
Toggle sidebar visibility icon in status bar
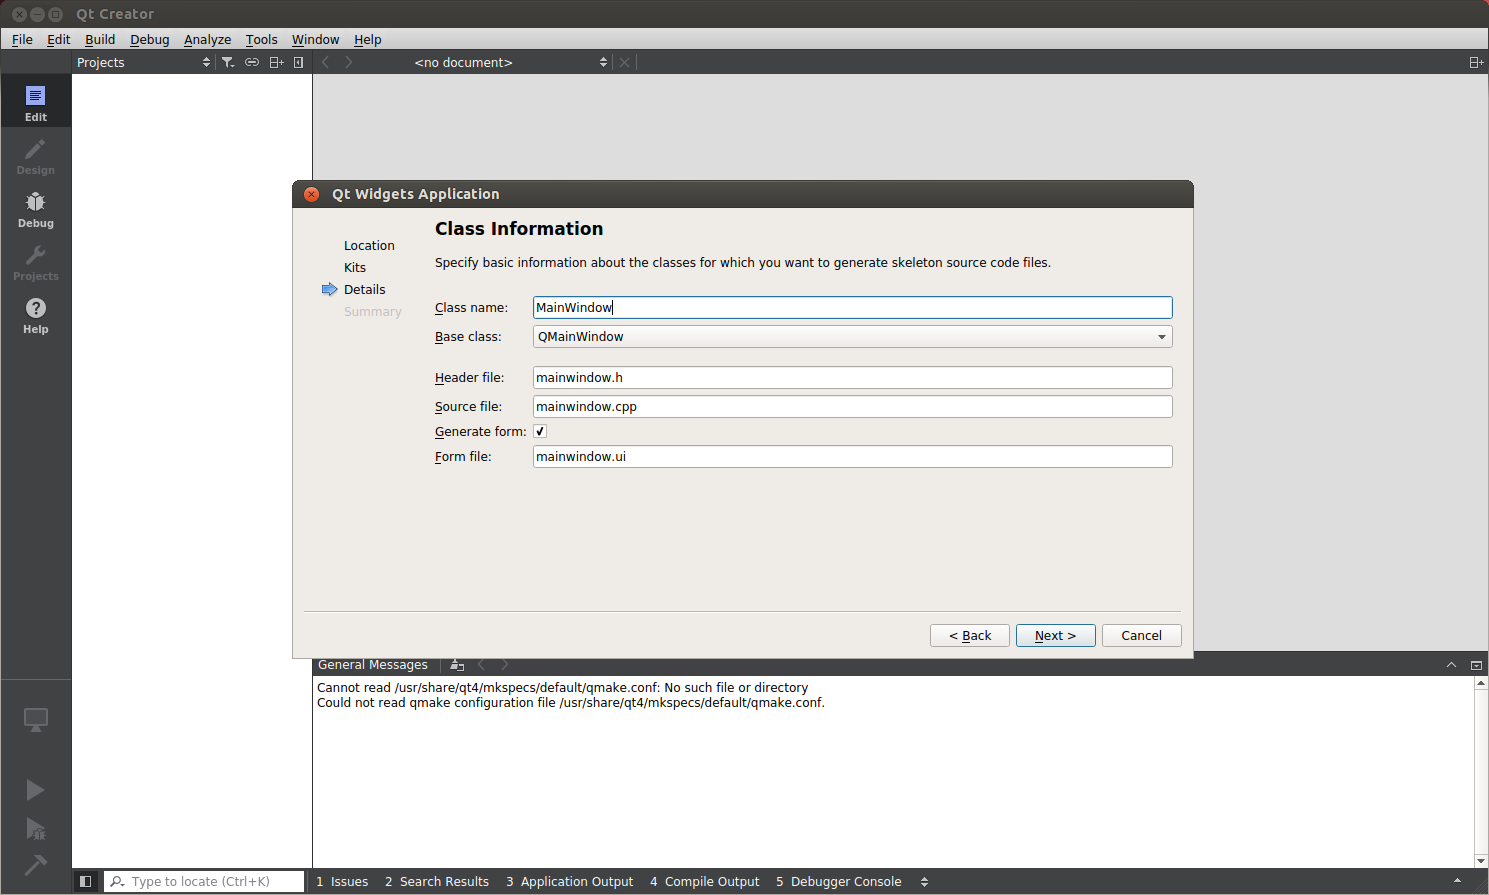click(86, 881)
